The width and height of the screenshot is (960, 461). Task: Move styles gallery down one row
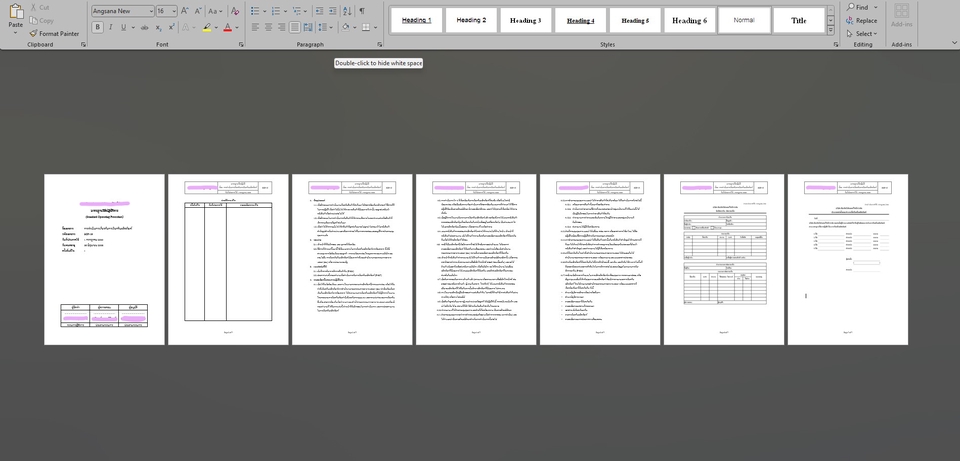[831, 20]
